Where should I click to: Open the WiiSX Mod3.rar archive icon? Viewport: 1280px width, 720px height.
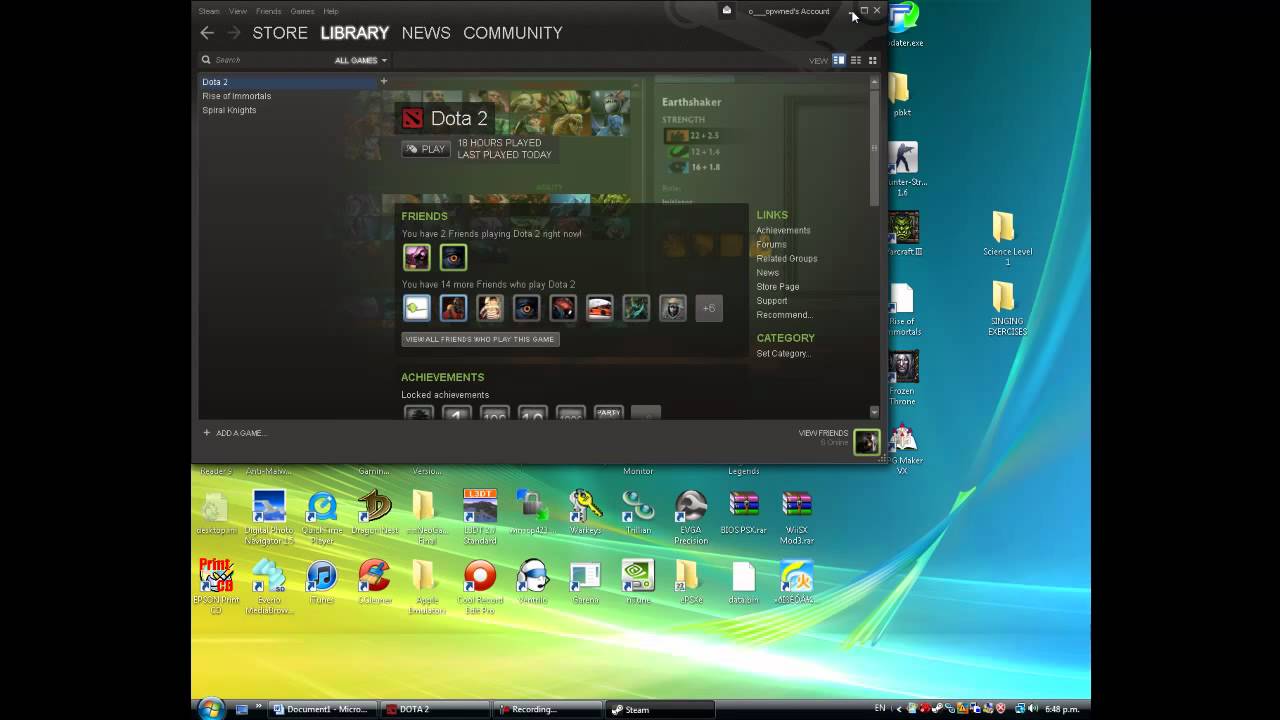coord(797,517)
